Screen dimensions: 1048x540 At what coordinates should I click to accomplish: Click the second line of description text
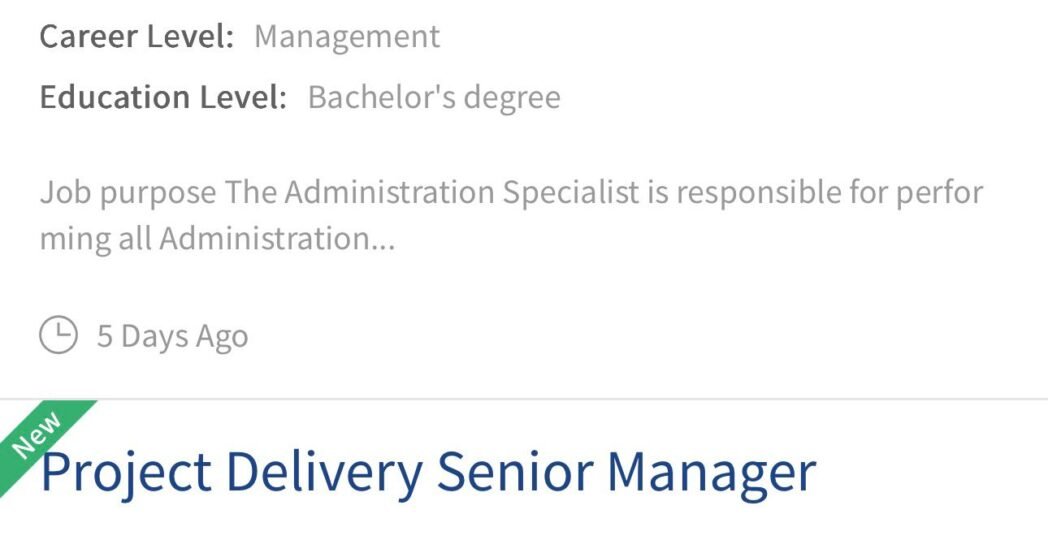click(217, 240)
